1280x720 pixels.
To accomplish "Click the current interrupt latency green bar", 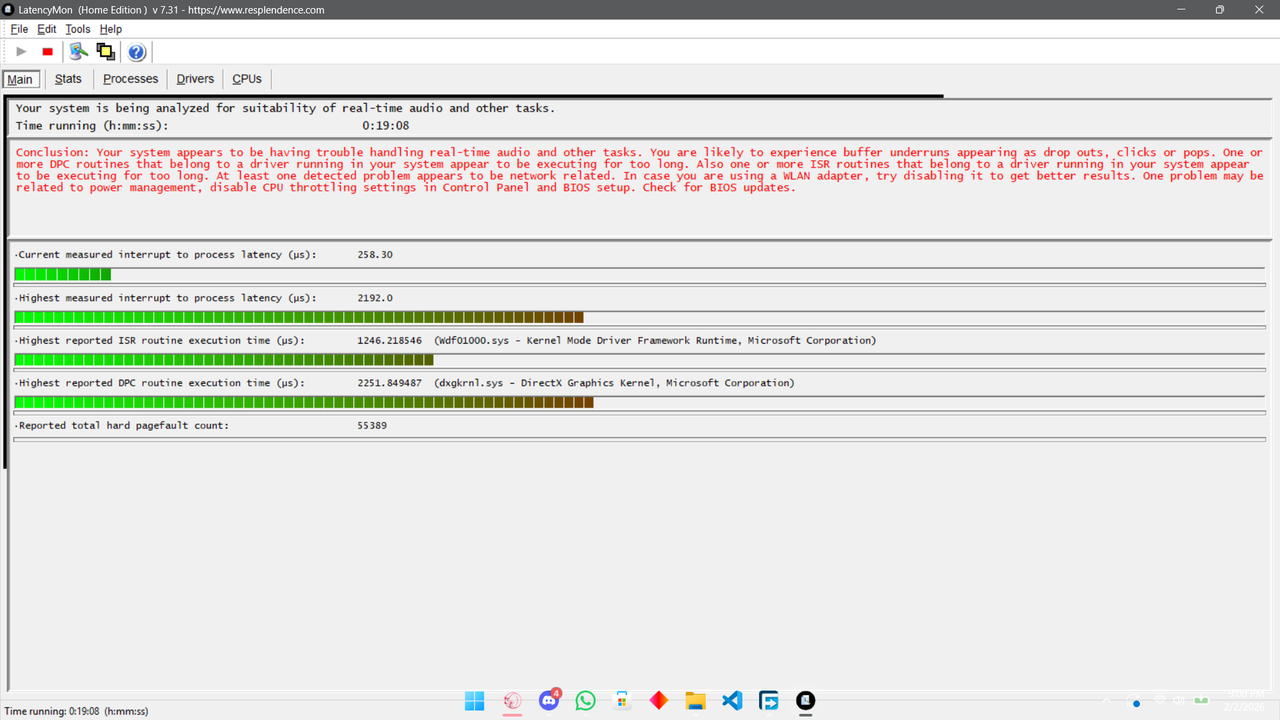I will (x=63, y=274).
